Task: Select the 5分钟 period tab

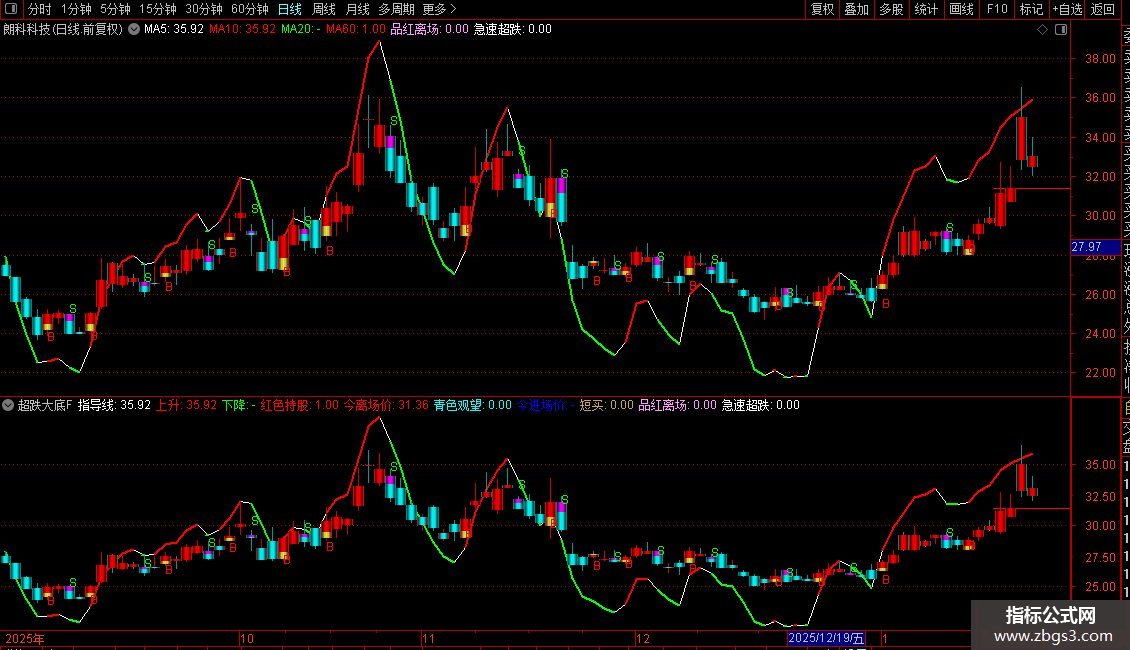Action: [115, 9]
